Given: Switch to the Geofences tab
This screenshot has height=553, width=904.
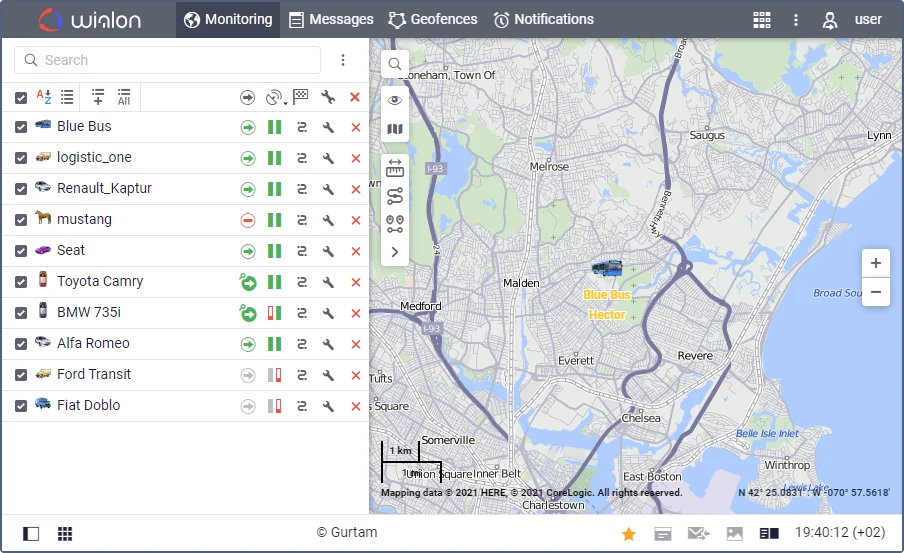Looking at the screenshot, I should pos(433,20).
